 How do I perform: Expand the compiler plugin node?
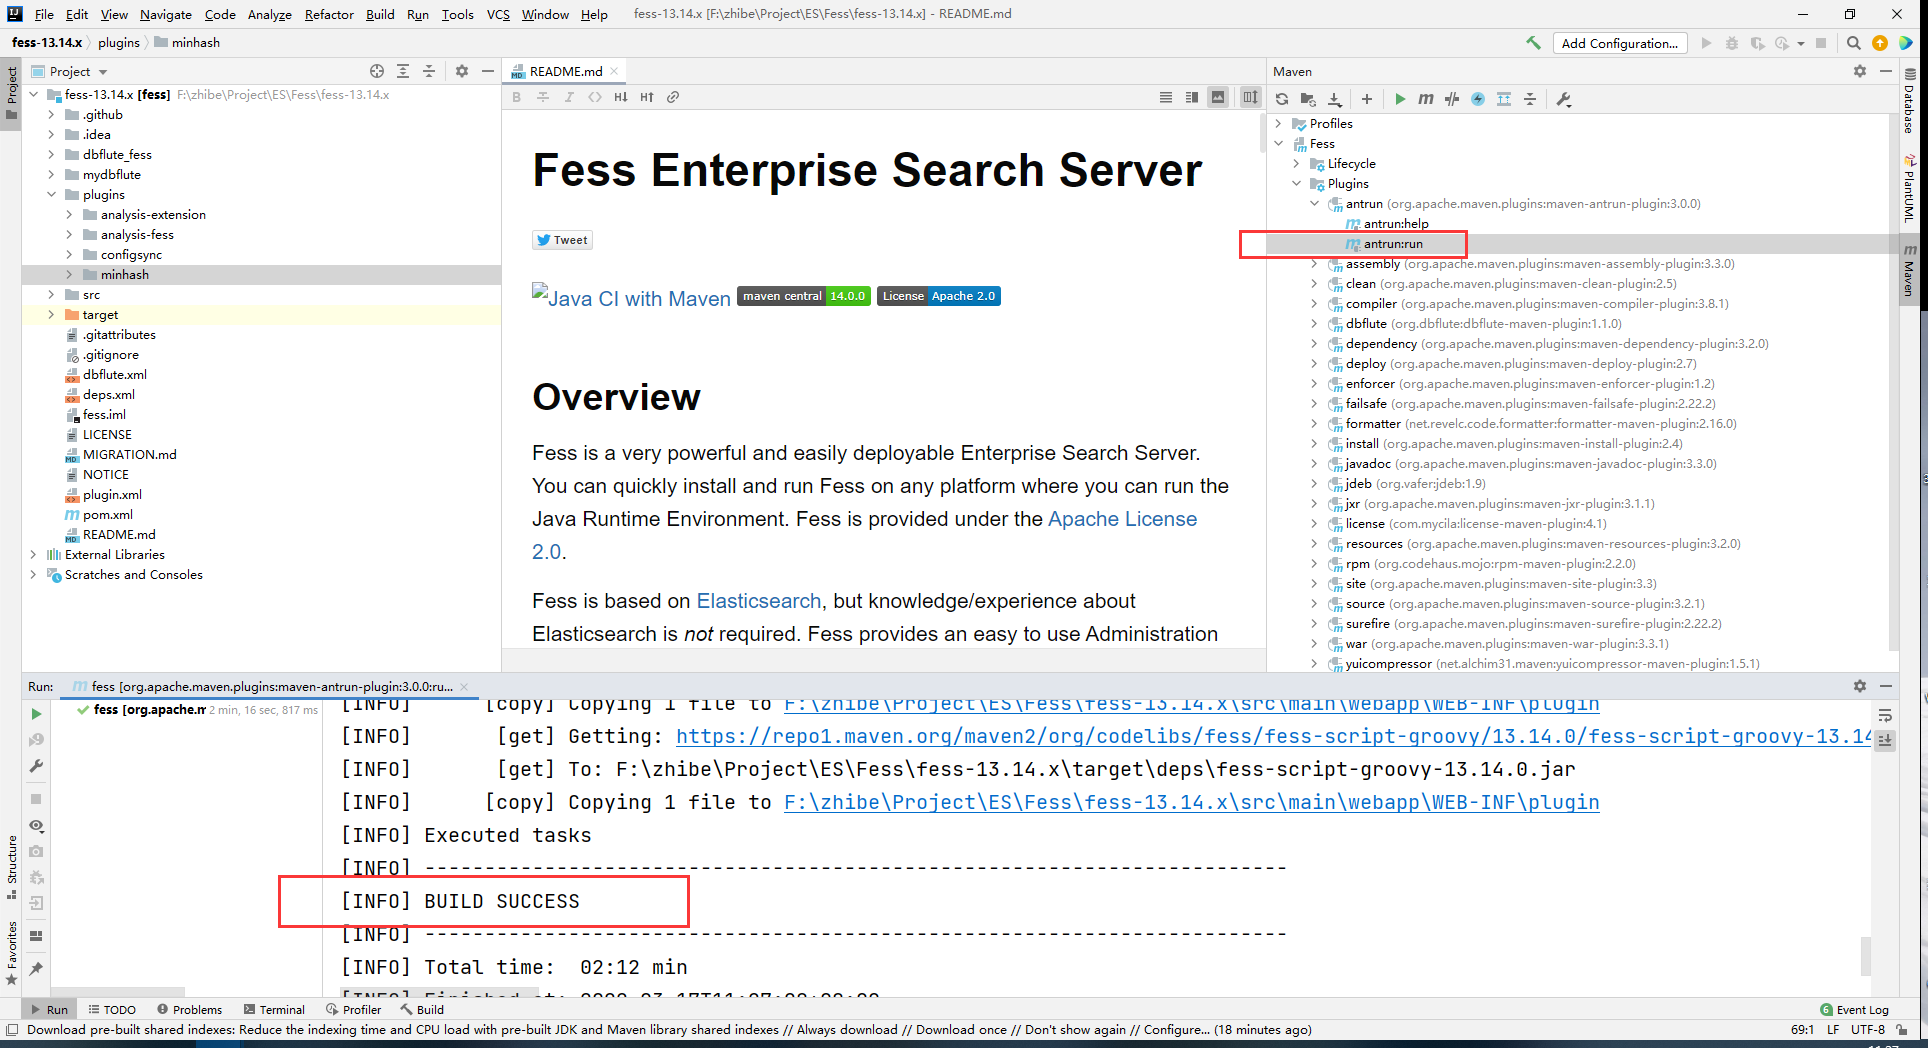1315,304
